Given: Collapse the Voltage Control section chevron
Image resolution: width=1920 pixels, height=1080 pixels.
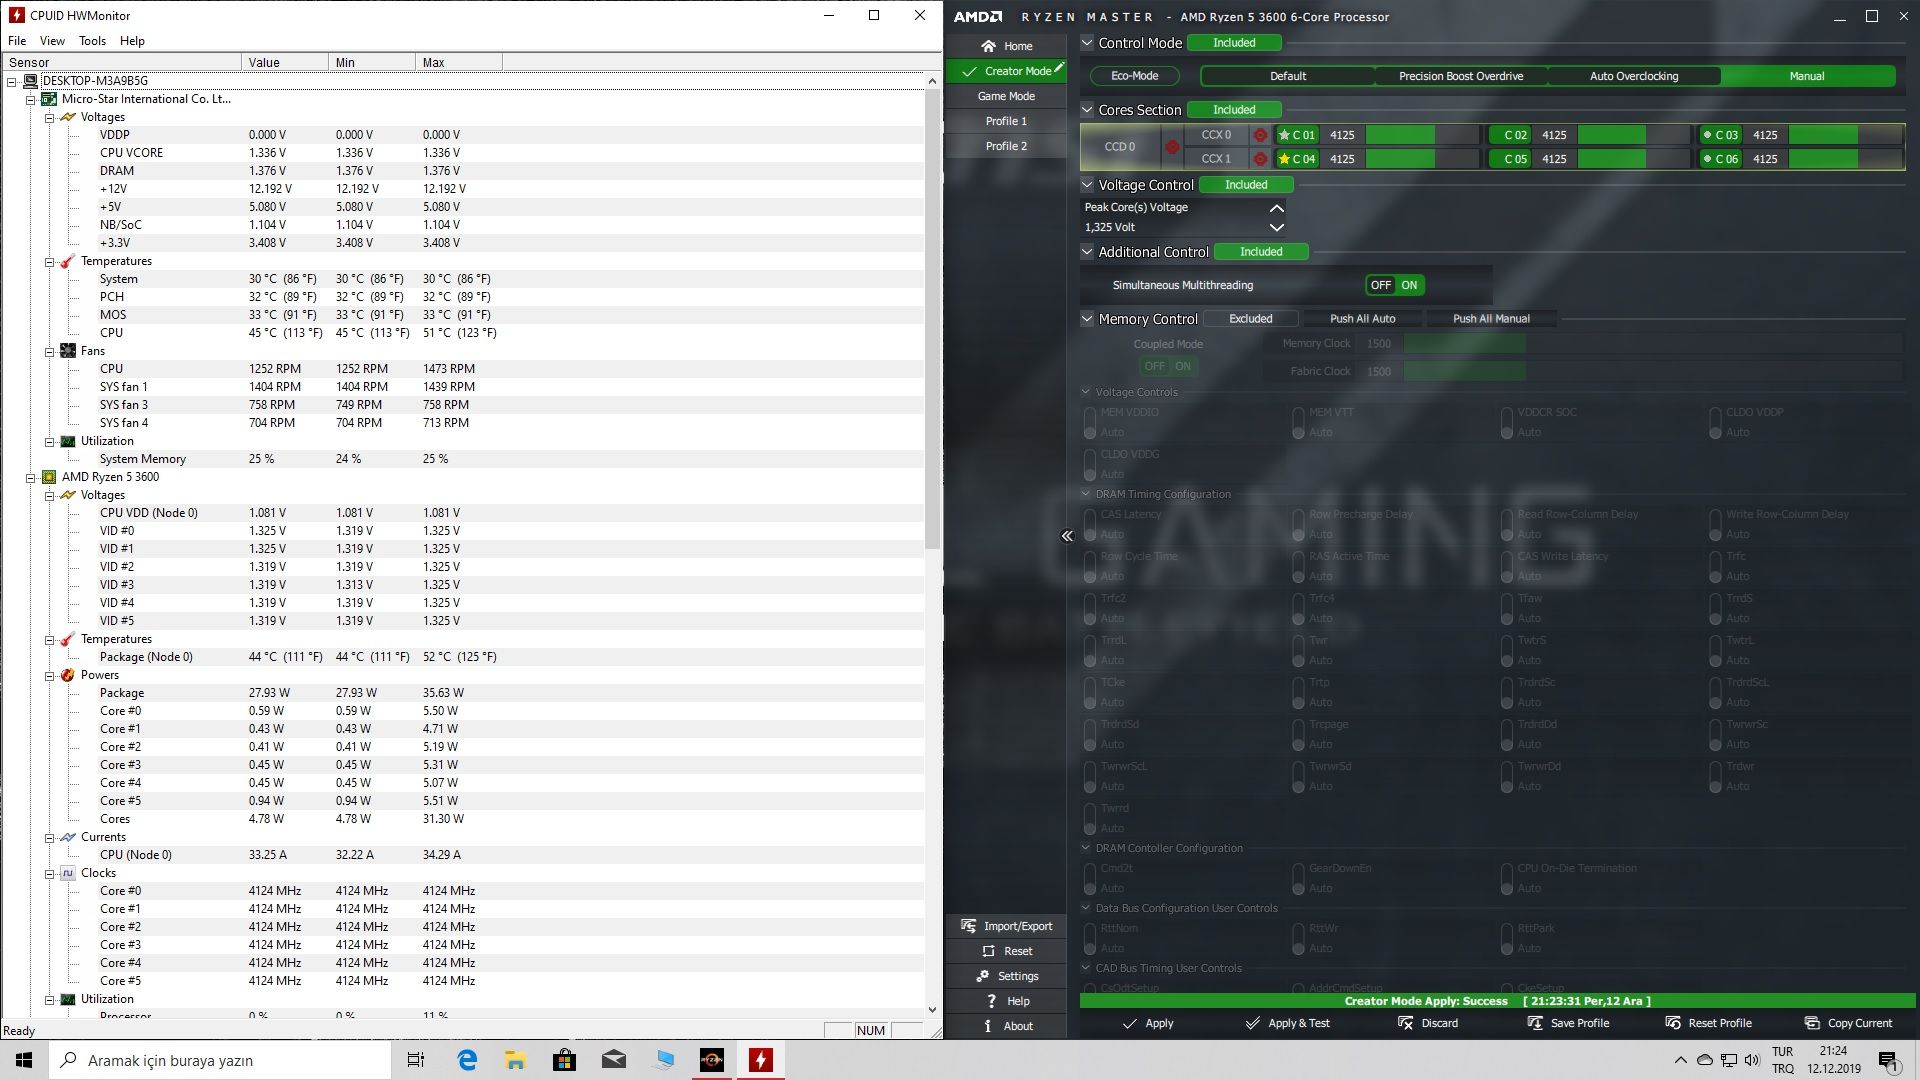Looking at the screenshot, I should click(x=1087, y=185).
